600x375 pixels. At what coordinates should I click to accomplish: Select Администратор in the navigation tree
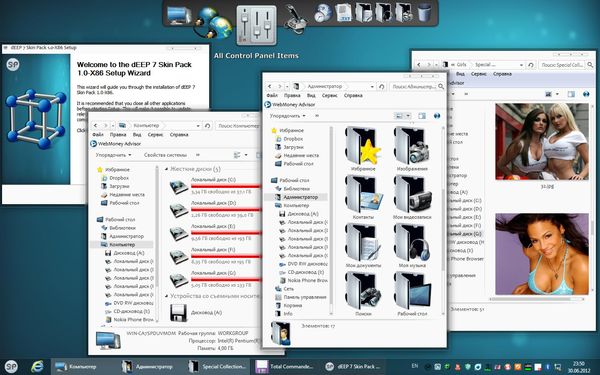[300, 197]
